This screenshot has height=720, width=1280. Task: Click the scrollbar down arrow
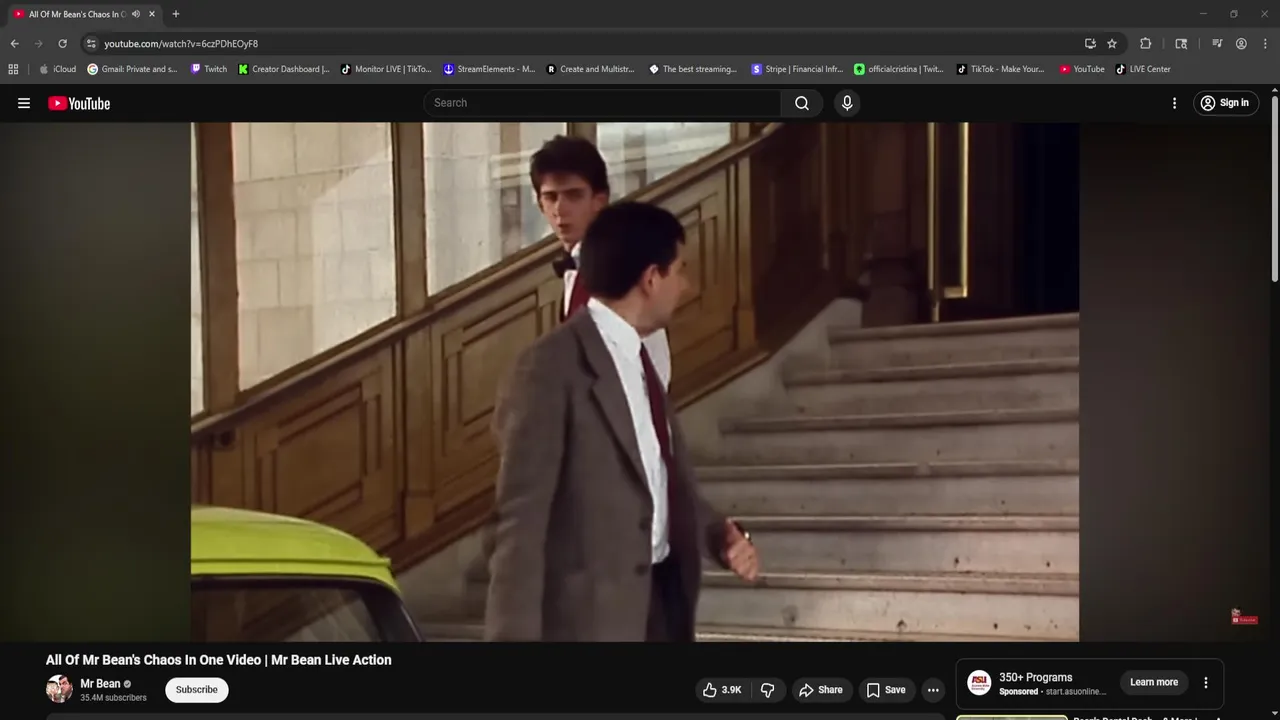pos(1274,713)
